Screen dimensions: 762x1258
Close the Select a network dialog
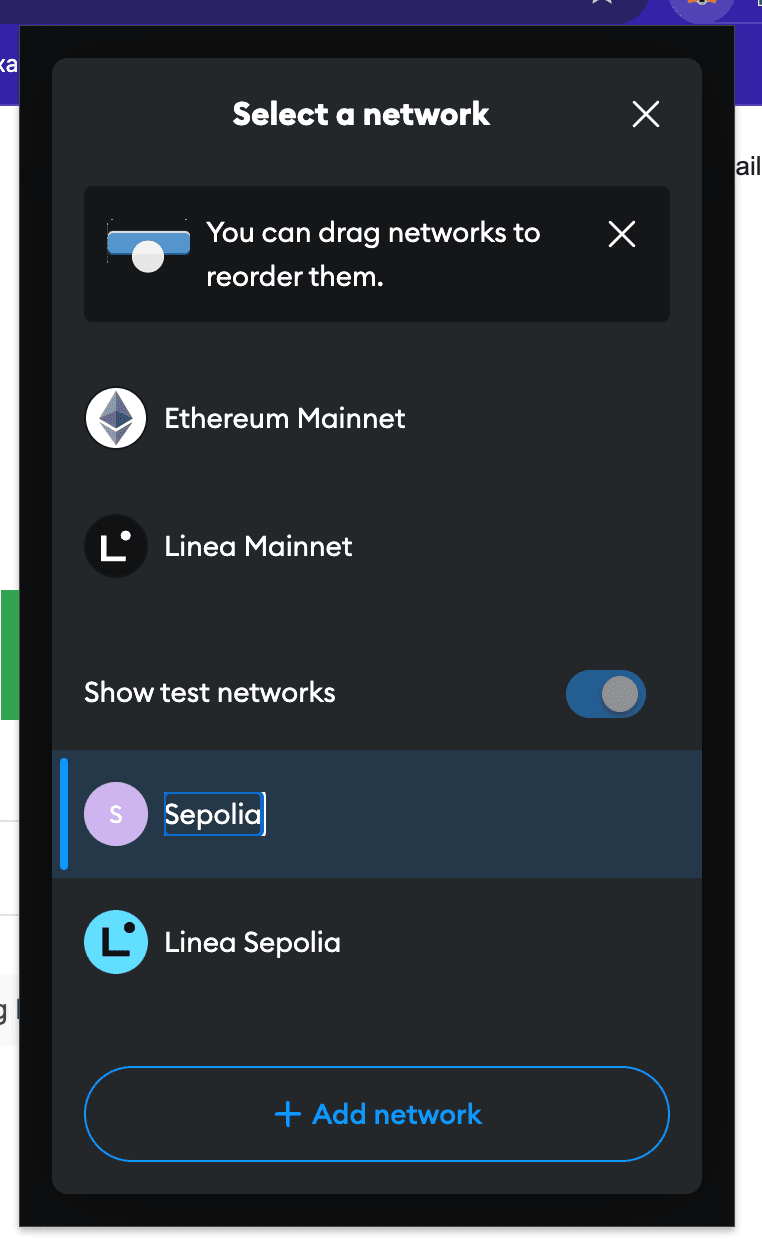click(646, 114)
